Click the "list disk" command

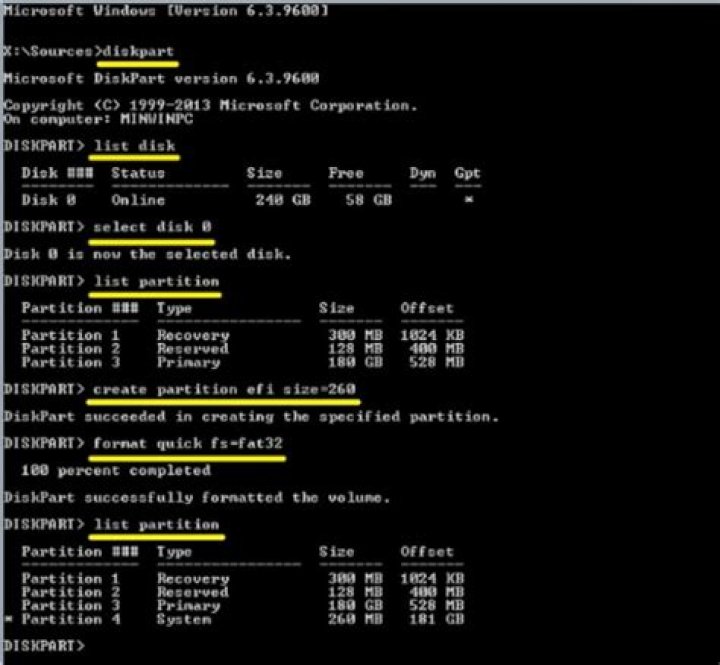135,146
